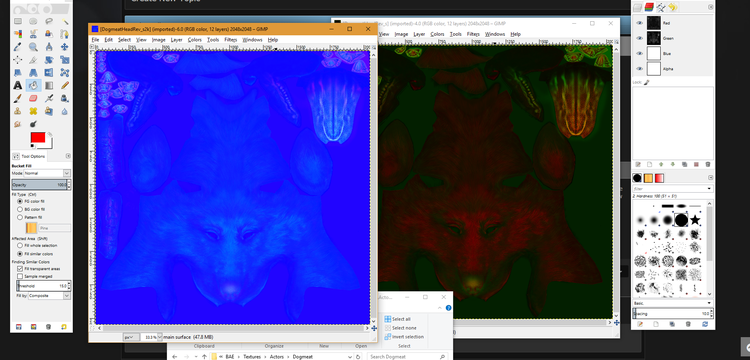This screenshot has height=360, width=750.
Task: Open File menu in blue image window
Action: pos(95,40)
